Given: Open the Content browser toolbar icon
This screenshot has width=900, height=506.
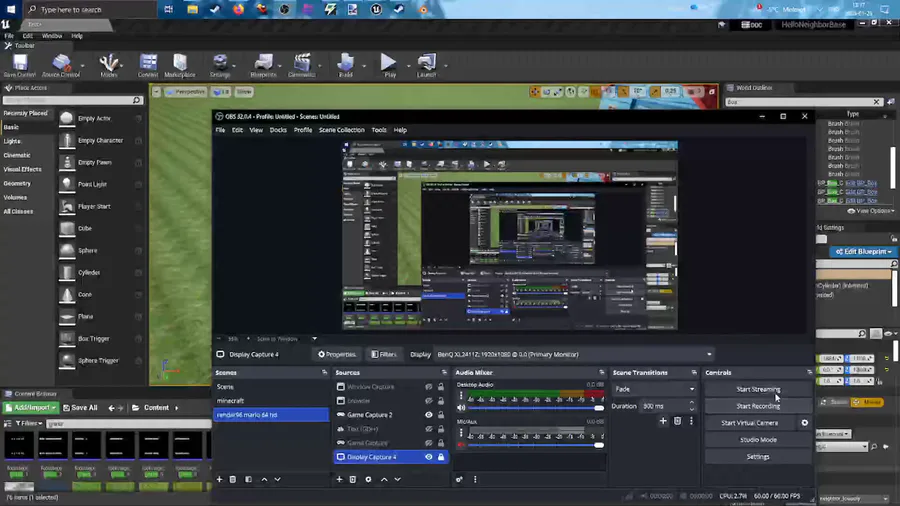Looking at the screenshot, I should tap(148, 65).
